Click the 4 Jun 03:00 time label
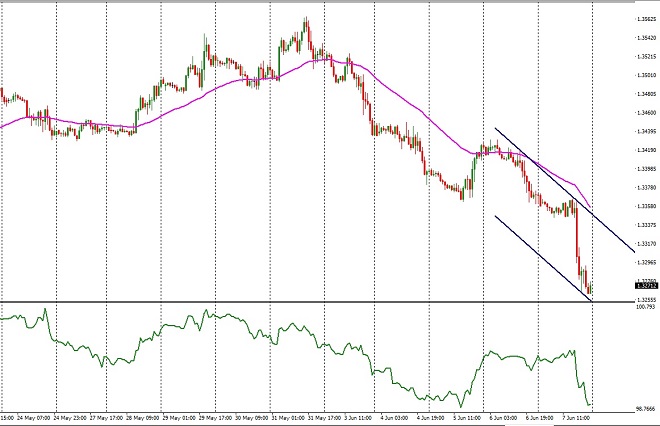The width and height of the screenshot is (660, 426). (x=394, y=418)
